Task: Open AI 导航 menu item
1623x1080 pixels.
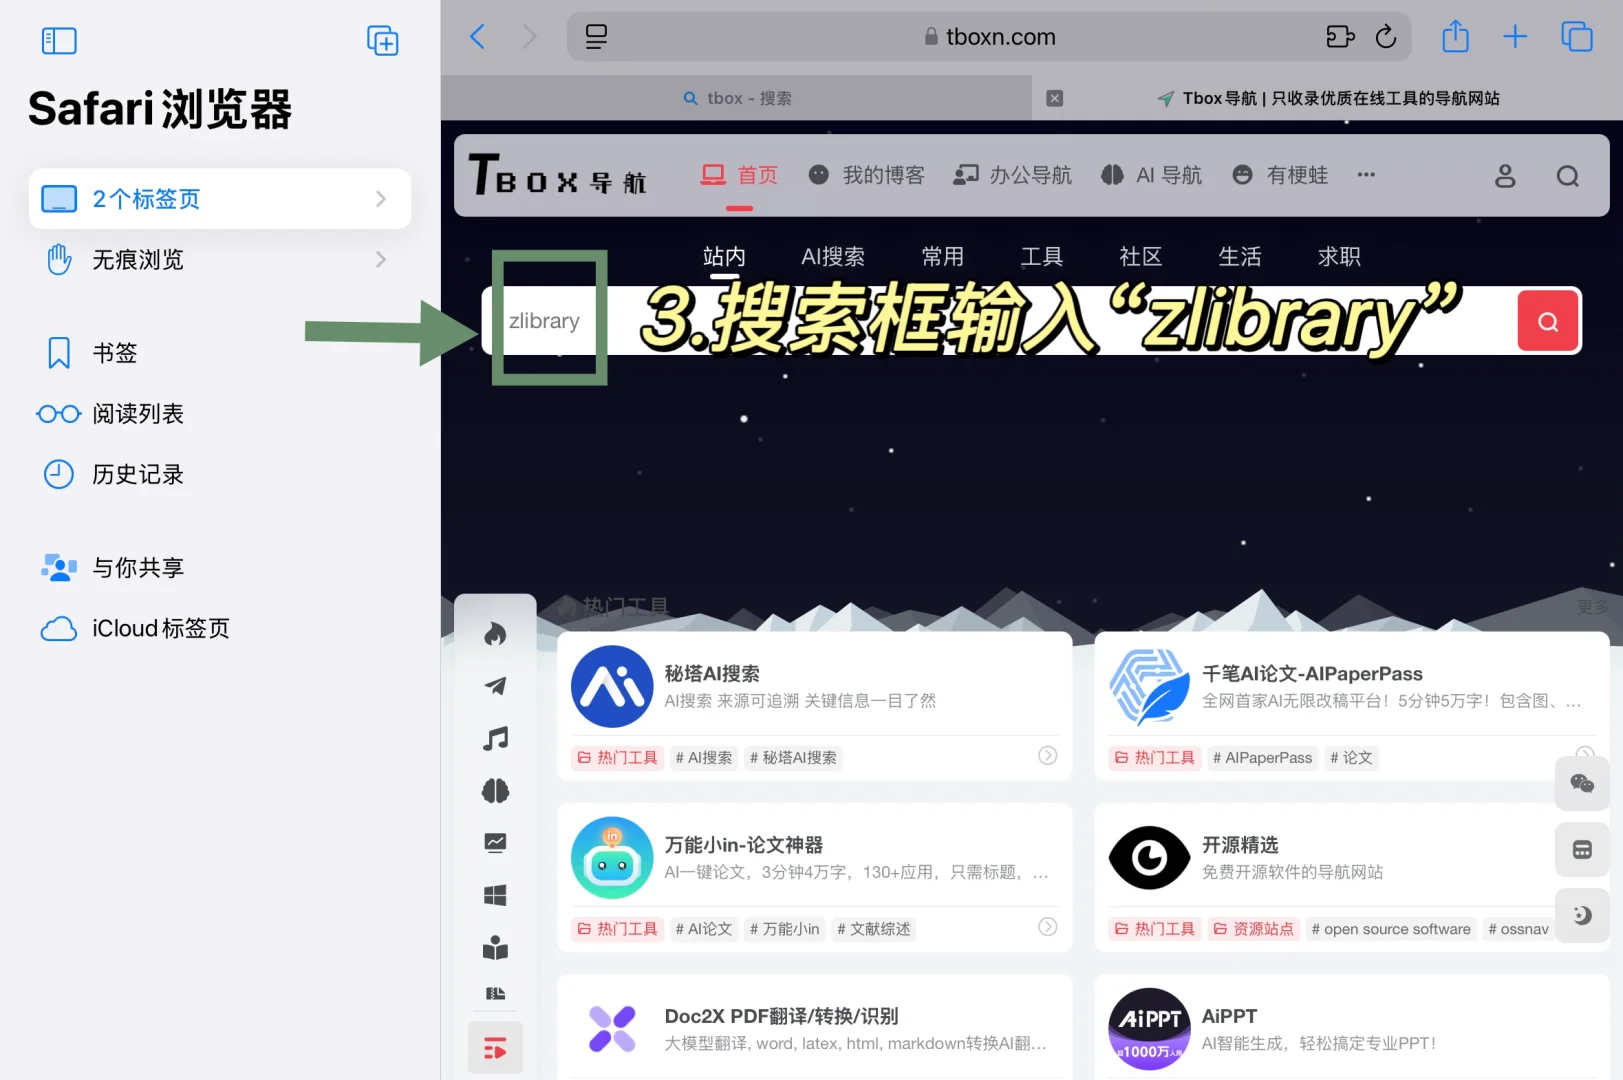Action: coord(1151,176)
